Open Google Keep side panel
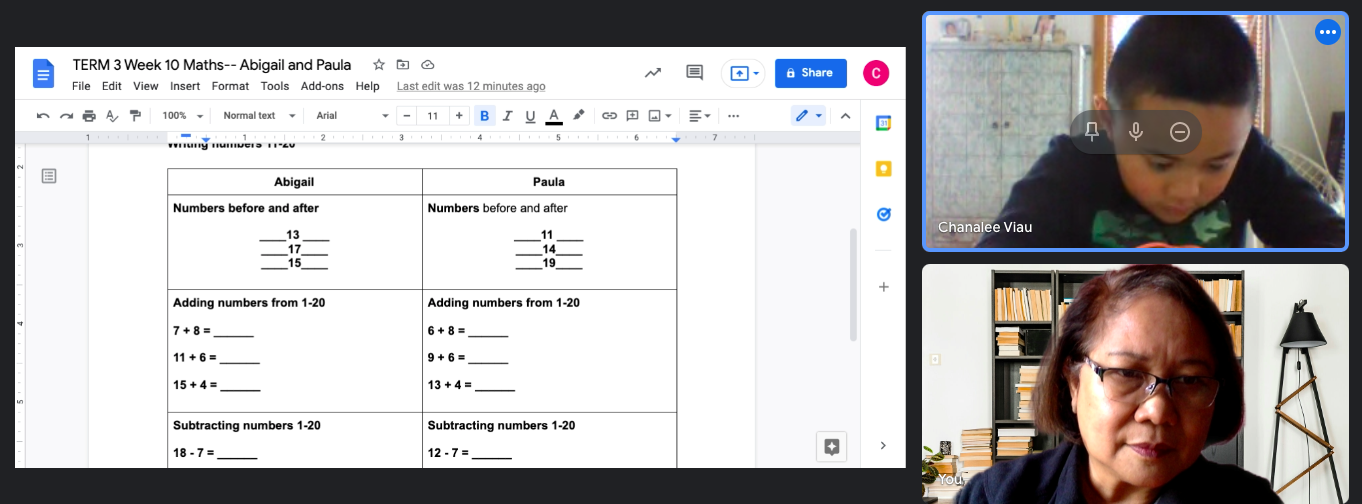Viewport: 1362px width, 504px height. point(883,169)
